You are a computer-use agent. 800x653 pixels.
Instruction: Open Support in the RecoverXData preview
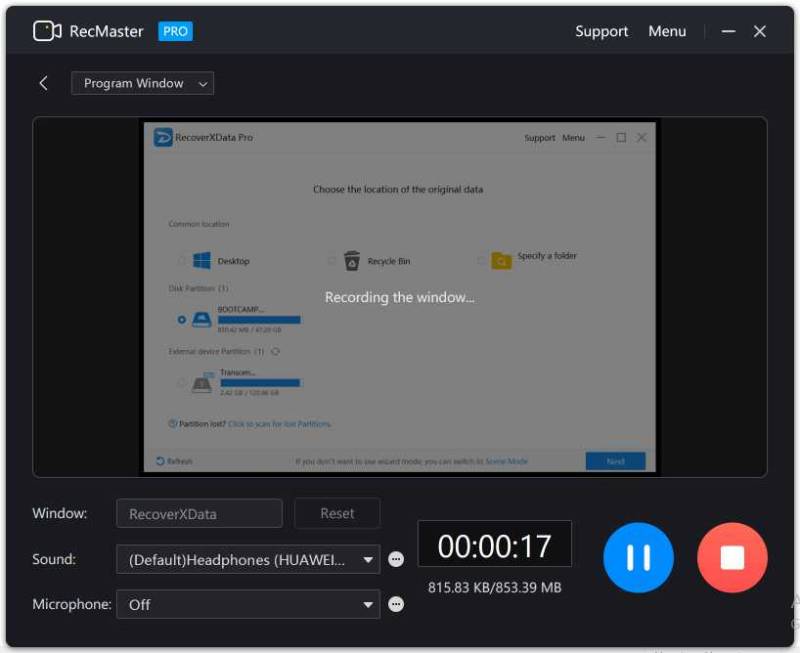point(539,138)
